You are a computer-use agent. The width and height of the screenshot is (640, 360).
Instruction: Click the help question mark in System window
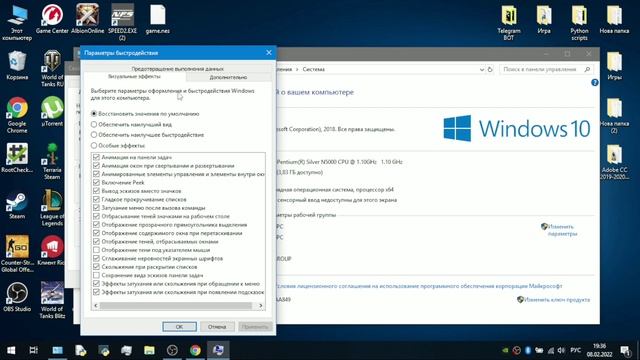594,82
